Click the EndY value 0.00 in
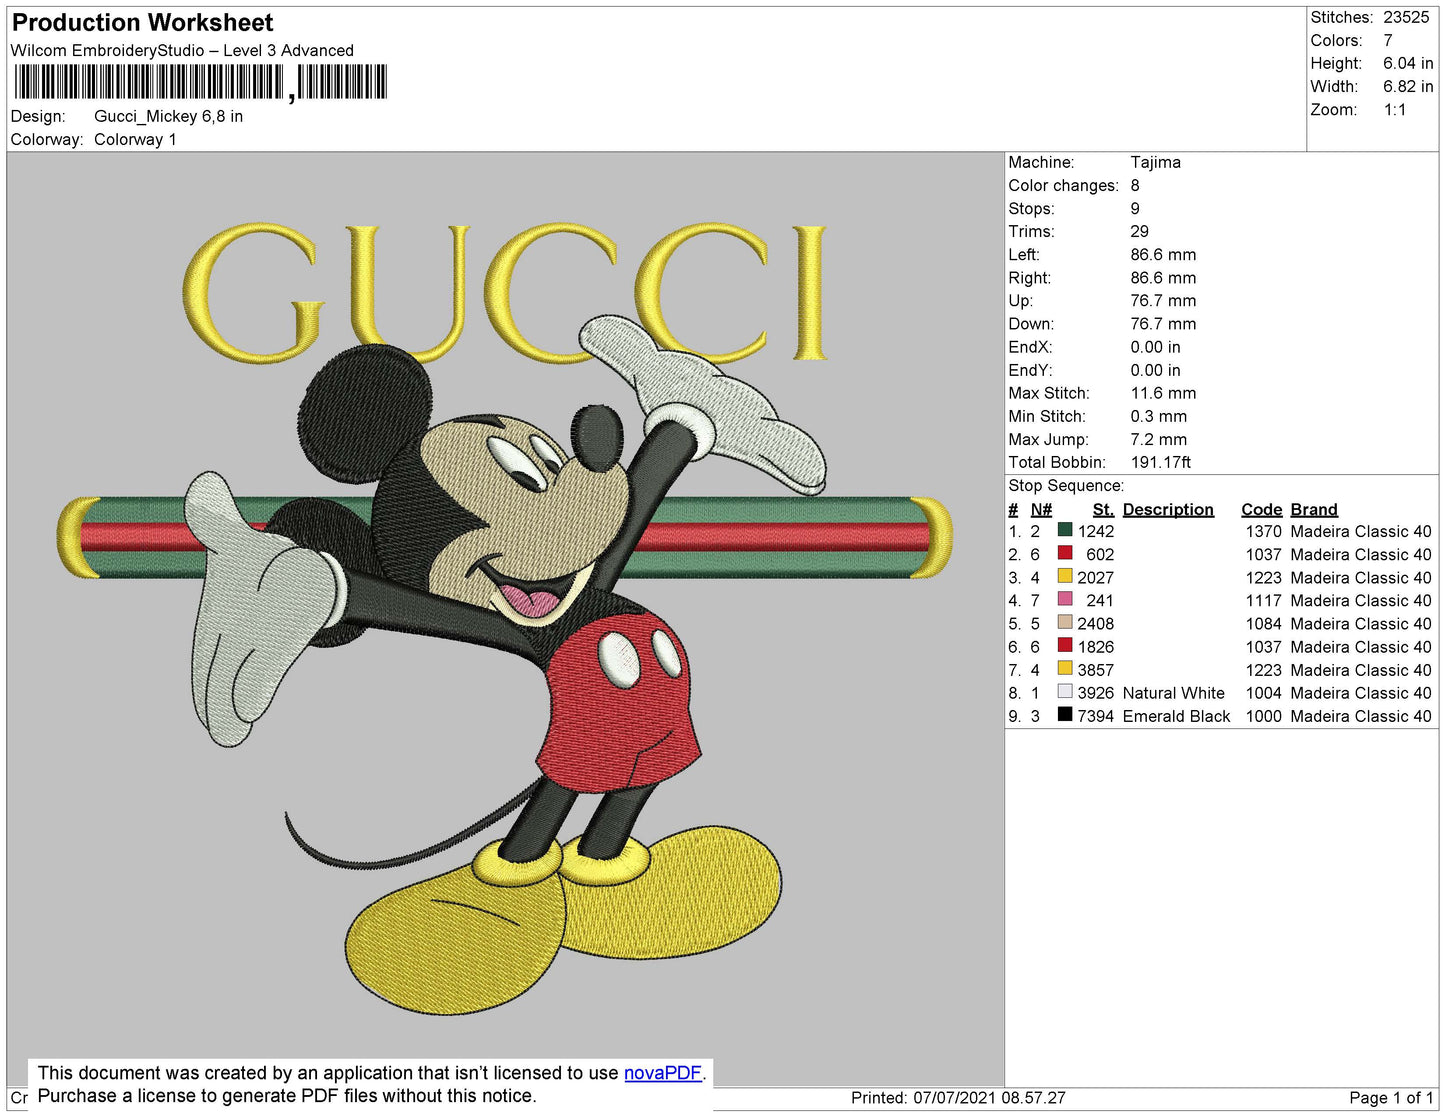Viewport: 1445px width, 1117px height. 1155,370
